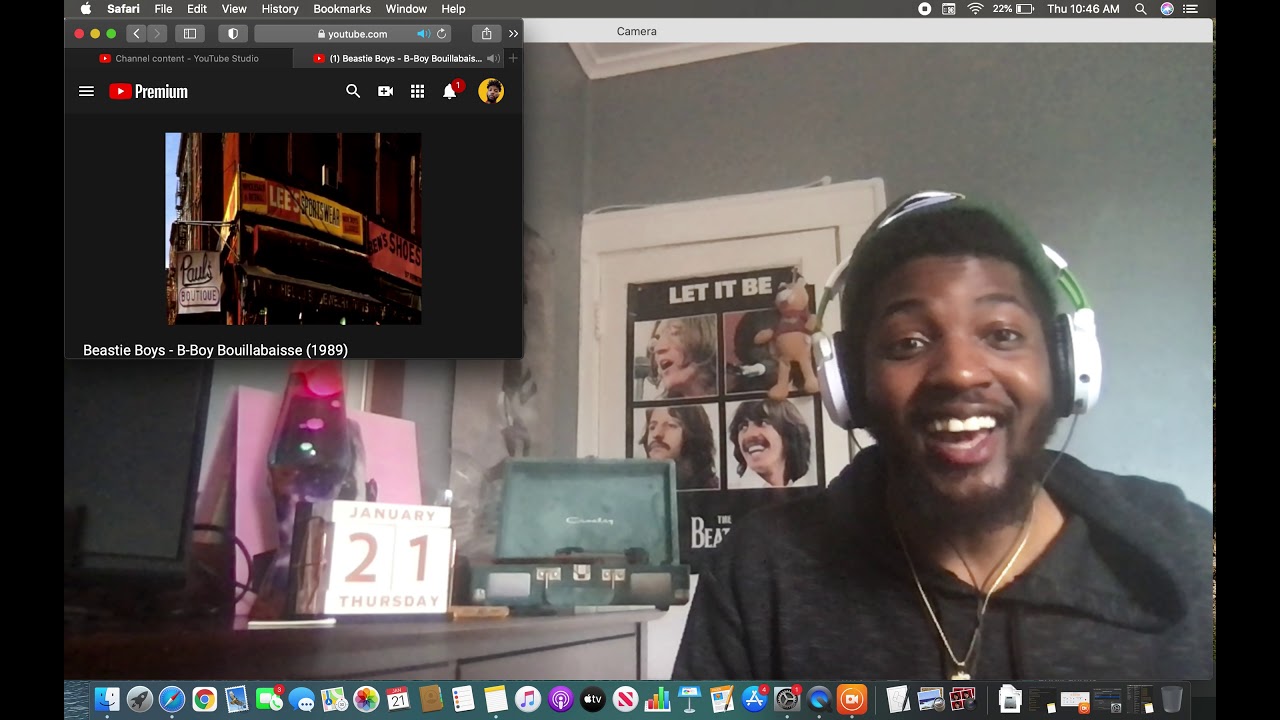Open the View menu
Image resolution: width=1280 pixels, height=720 pixels.
click(x=234, y=9)
